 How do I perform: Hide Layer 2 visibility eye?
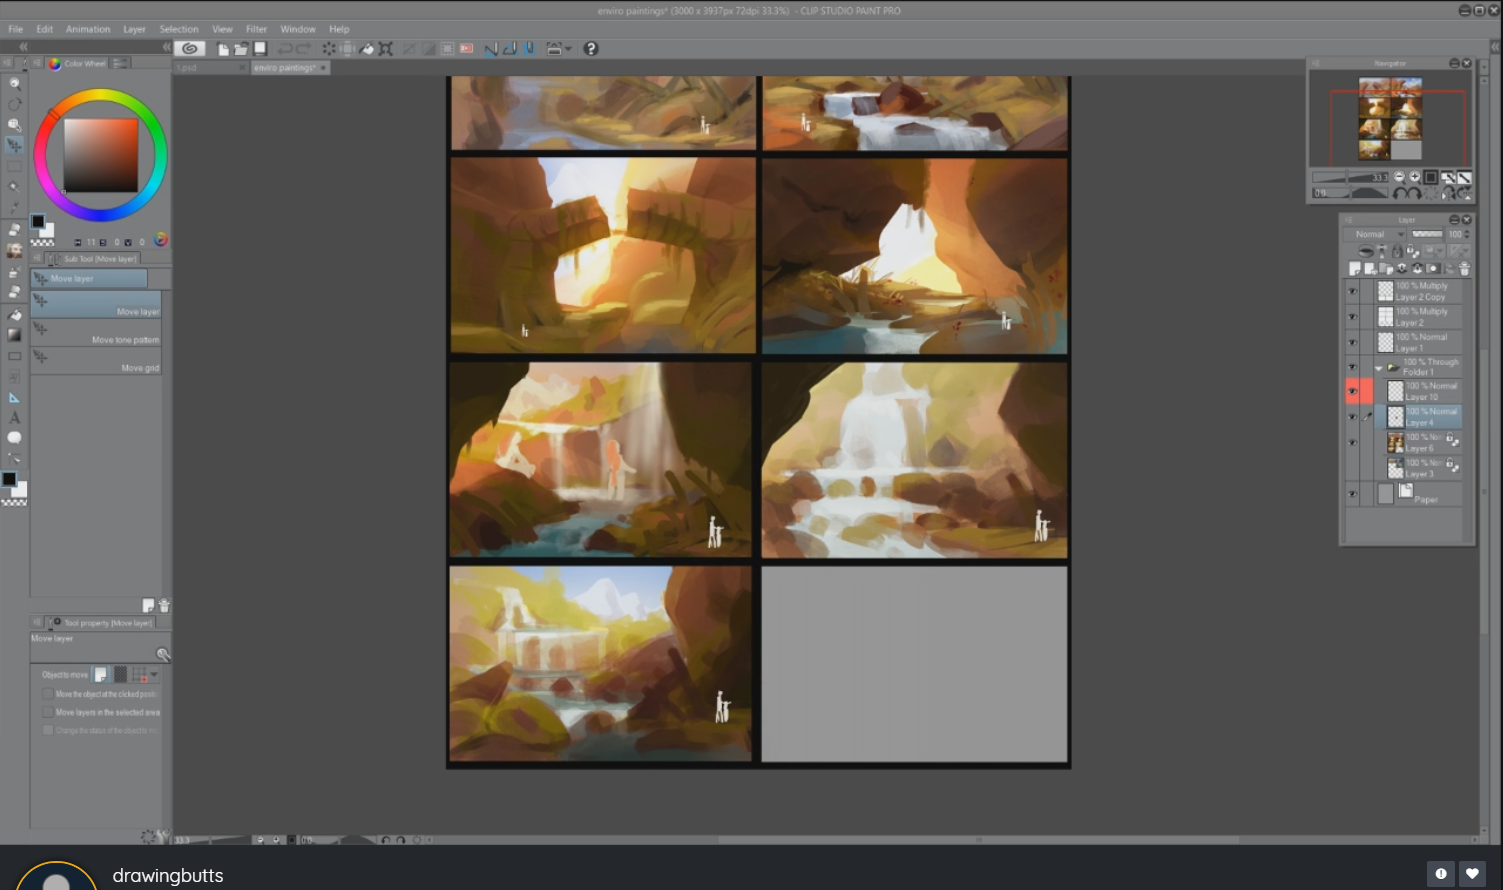1352,317
